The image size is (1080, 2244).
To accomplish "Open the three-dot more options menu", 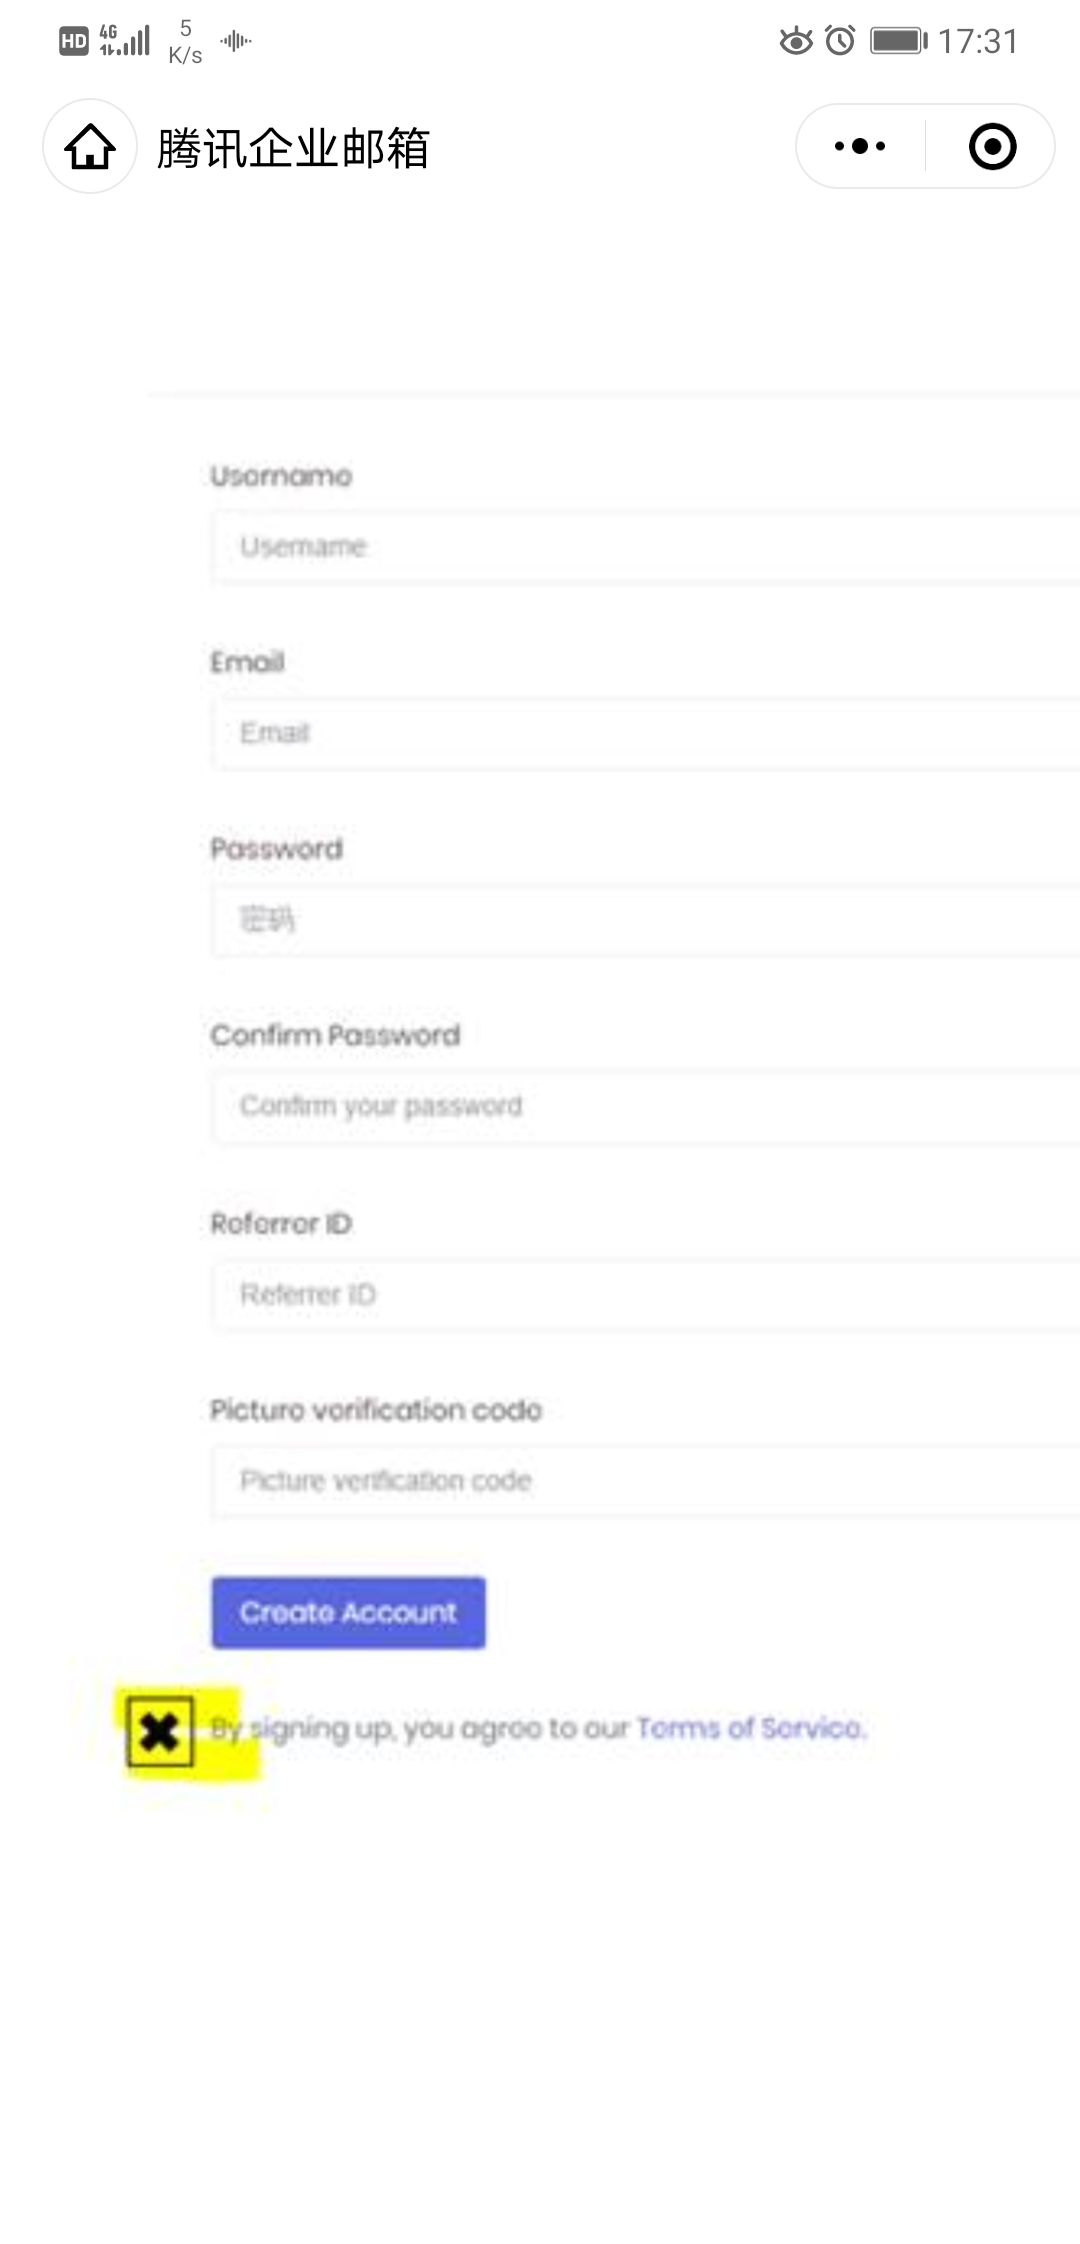I will [860, 146].
